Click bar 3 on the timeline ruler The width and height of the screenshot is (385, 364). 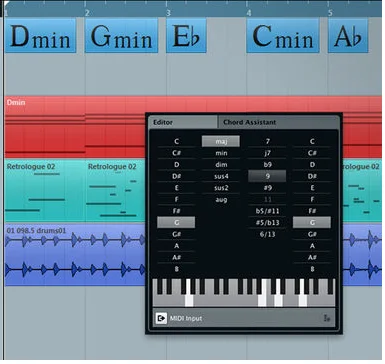click(x=168, y=13)
